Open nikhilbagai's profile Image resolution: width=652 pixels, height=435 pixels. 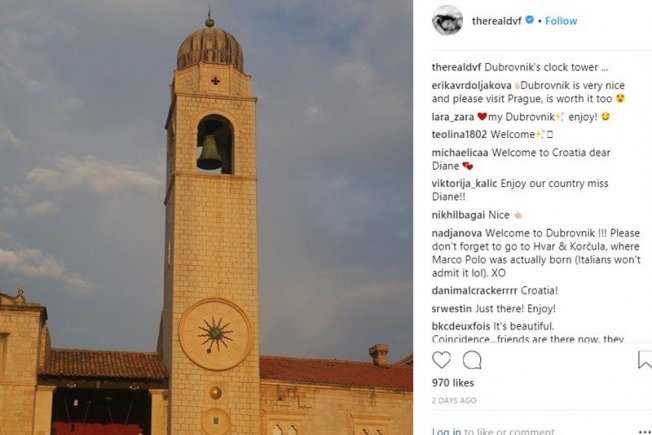tap(458, 215)
